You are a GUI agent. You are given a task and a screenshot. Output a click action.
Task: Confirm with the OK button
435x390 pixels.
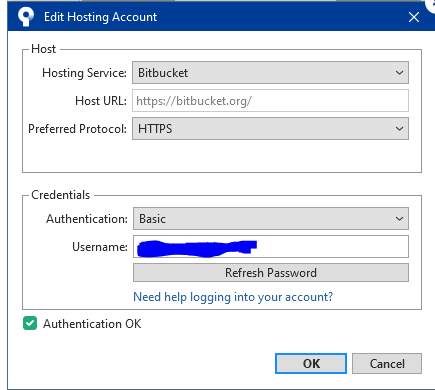click(x=311, y=364)
